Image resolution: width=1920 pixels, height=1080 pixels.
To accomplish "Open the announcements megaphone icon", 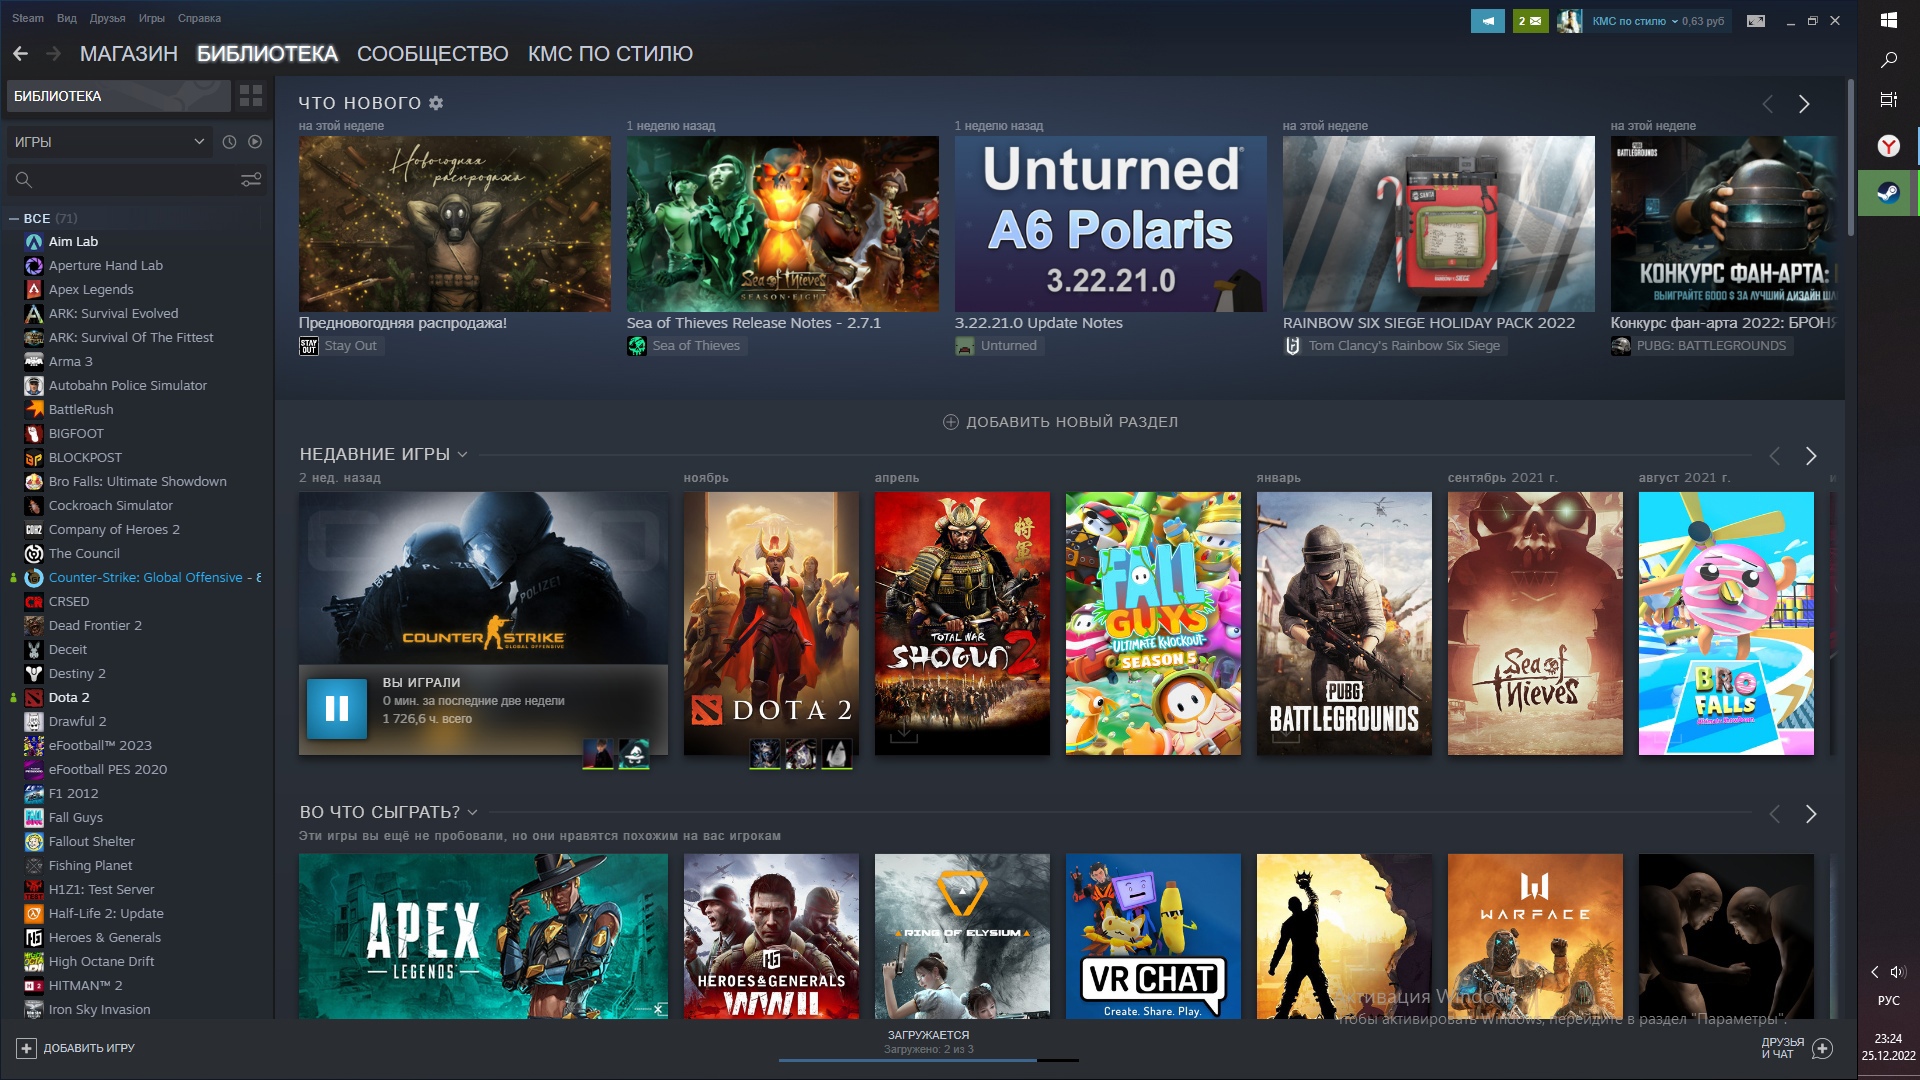I will point(1487,21).
